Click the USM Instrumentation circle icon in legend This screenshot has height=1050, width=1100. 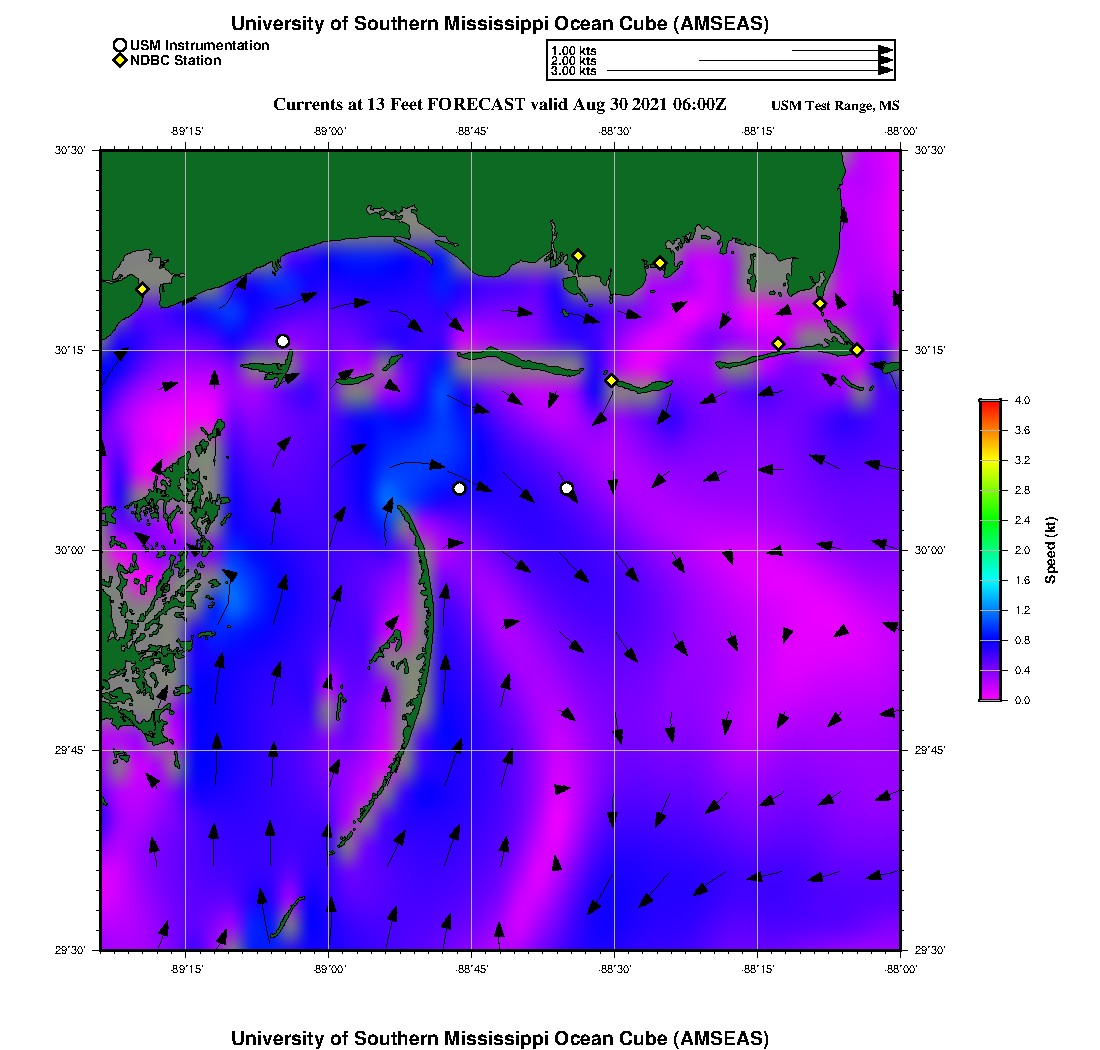pyautogui.click(x=120, y=45)
